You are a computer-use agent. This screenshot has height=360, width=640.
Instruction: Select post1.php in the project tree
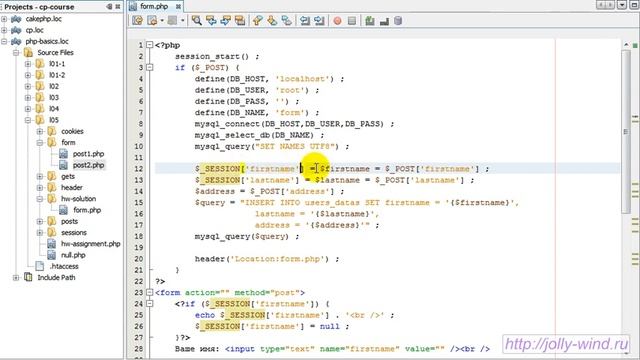click(x=88, y=154)
